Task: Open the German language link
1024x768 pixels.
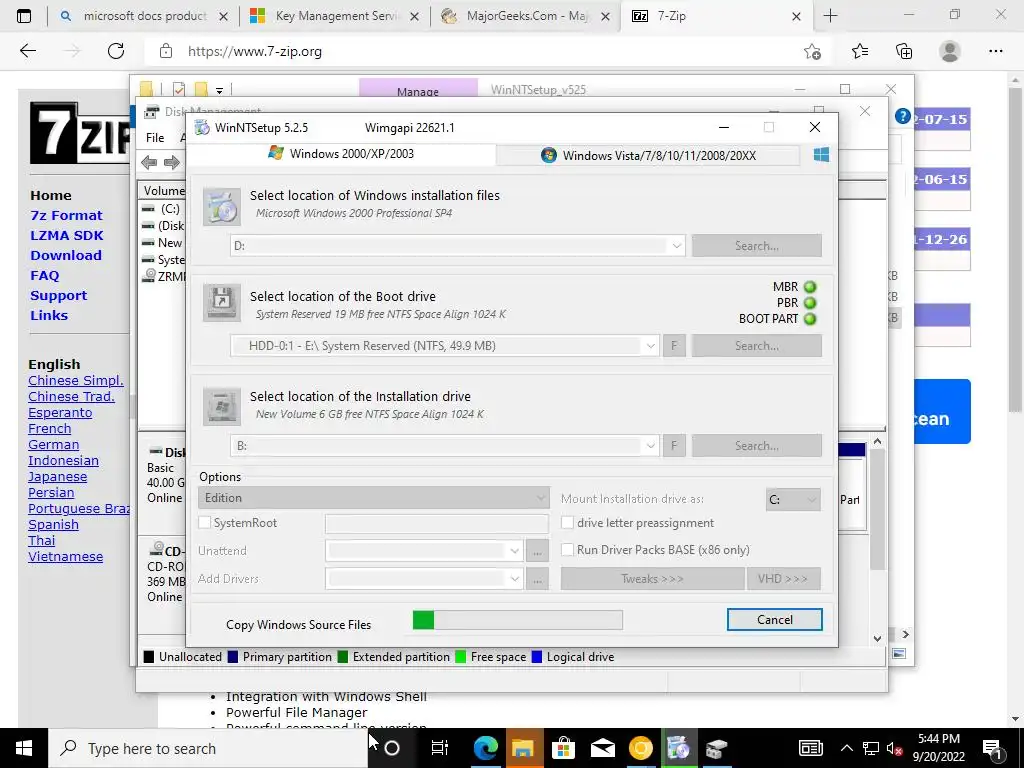Action: pos(54,445)
